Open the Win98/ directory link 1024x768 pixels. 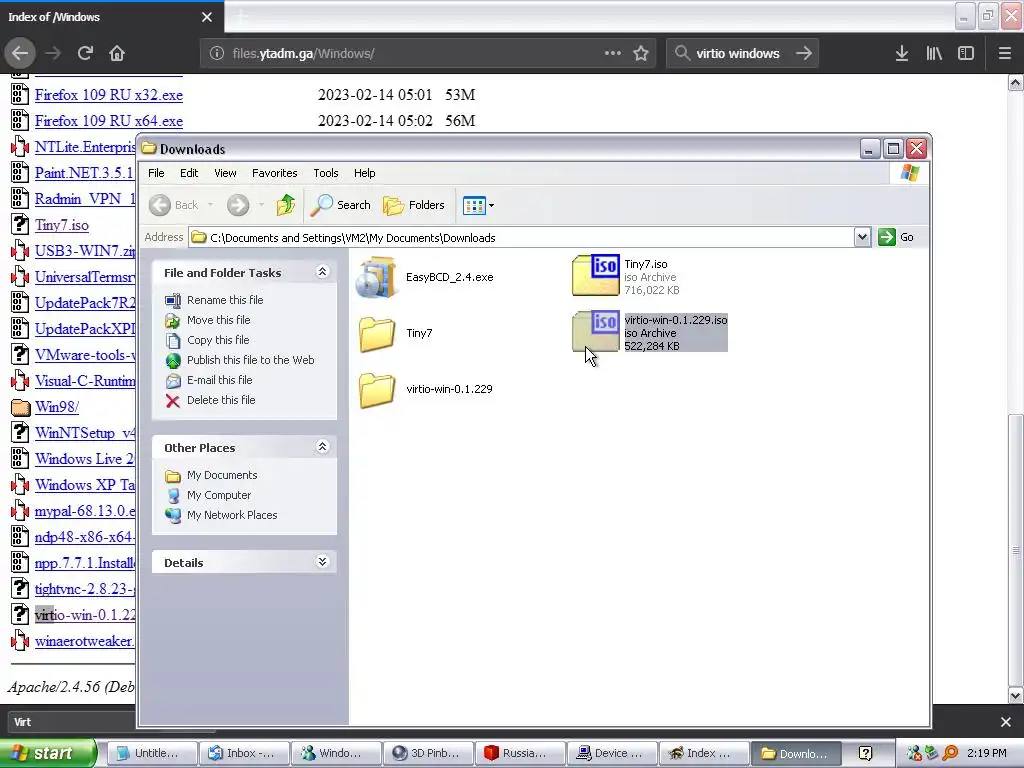[x=57, y=407]
